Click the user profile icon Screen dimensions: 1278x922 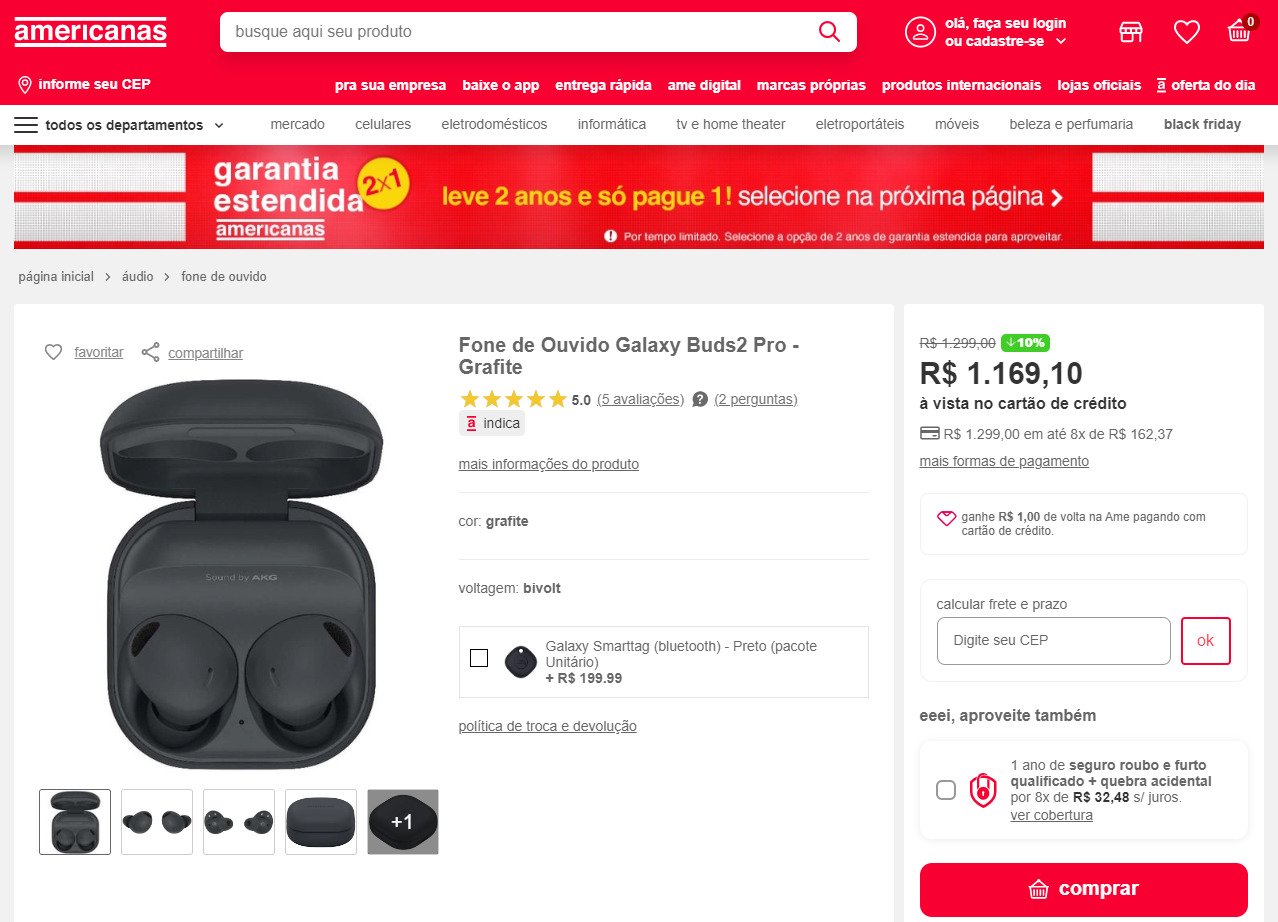coord(920,32)
